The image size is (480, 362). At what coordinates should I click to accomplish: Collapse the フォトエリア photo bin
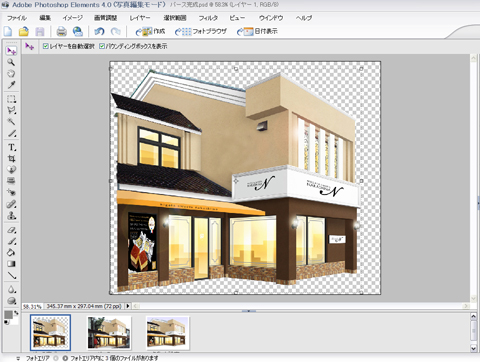coord(18,359)
